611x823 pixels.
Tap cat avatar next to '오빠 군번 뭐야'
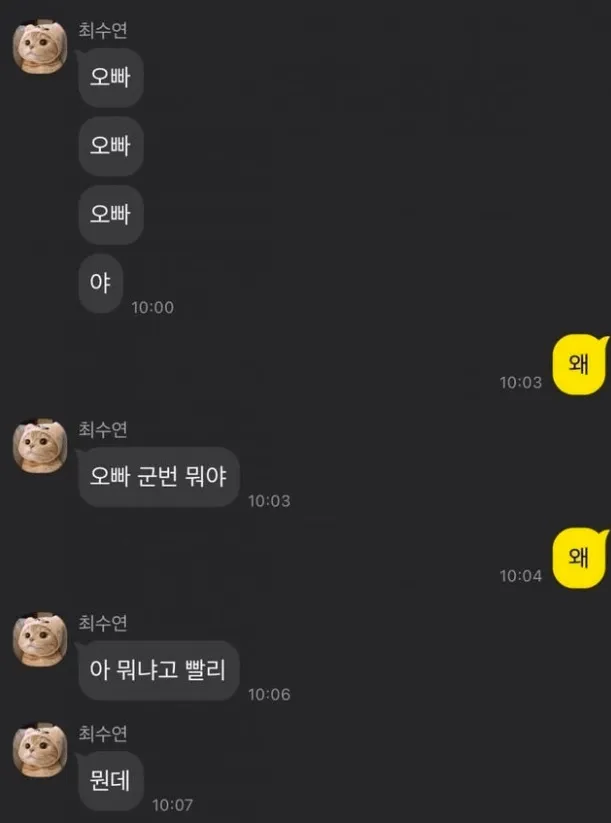click(40, 446)
